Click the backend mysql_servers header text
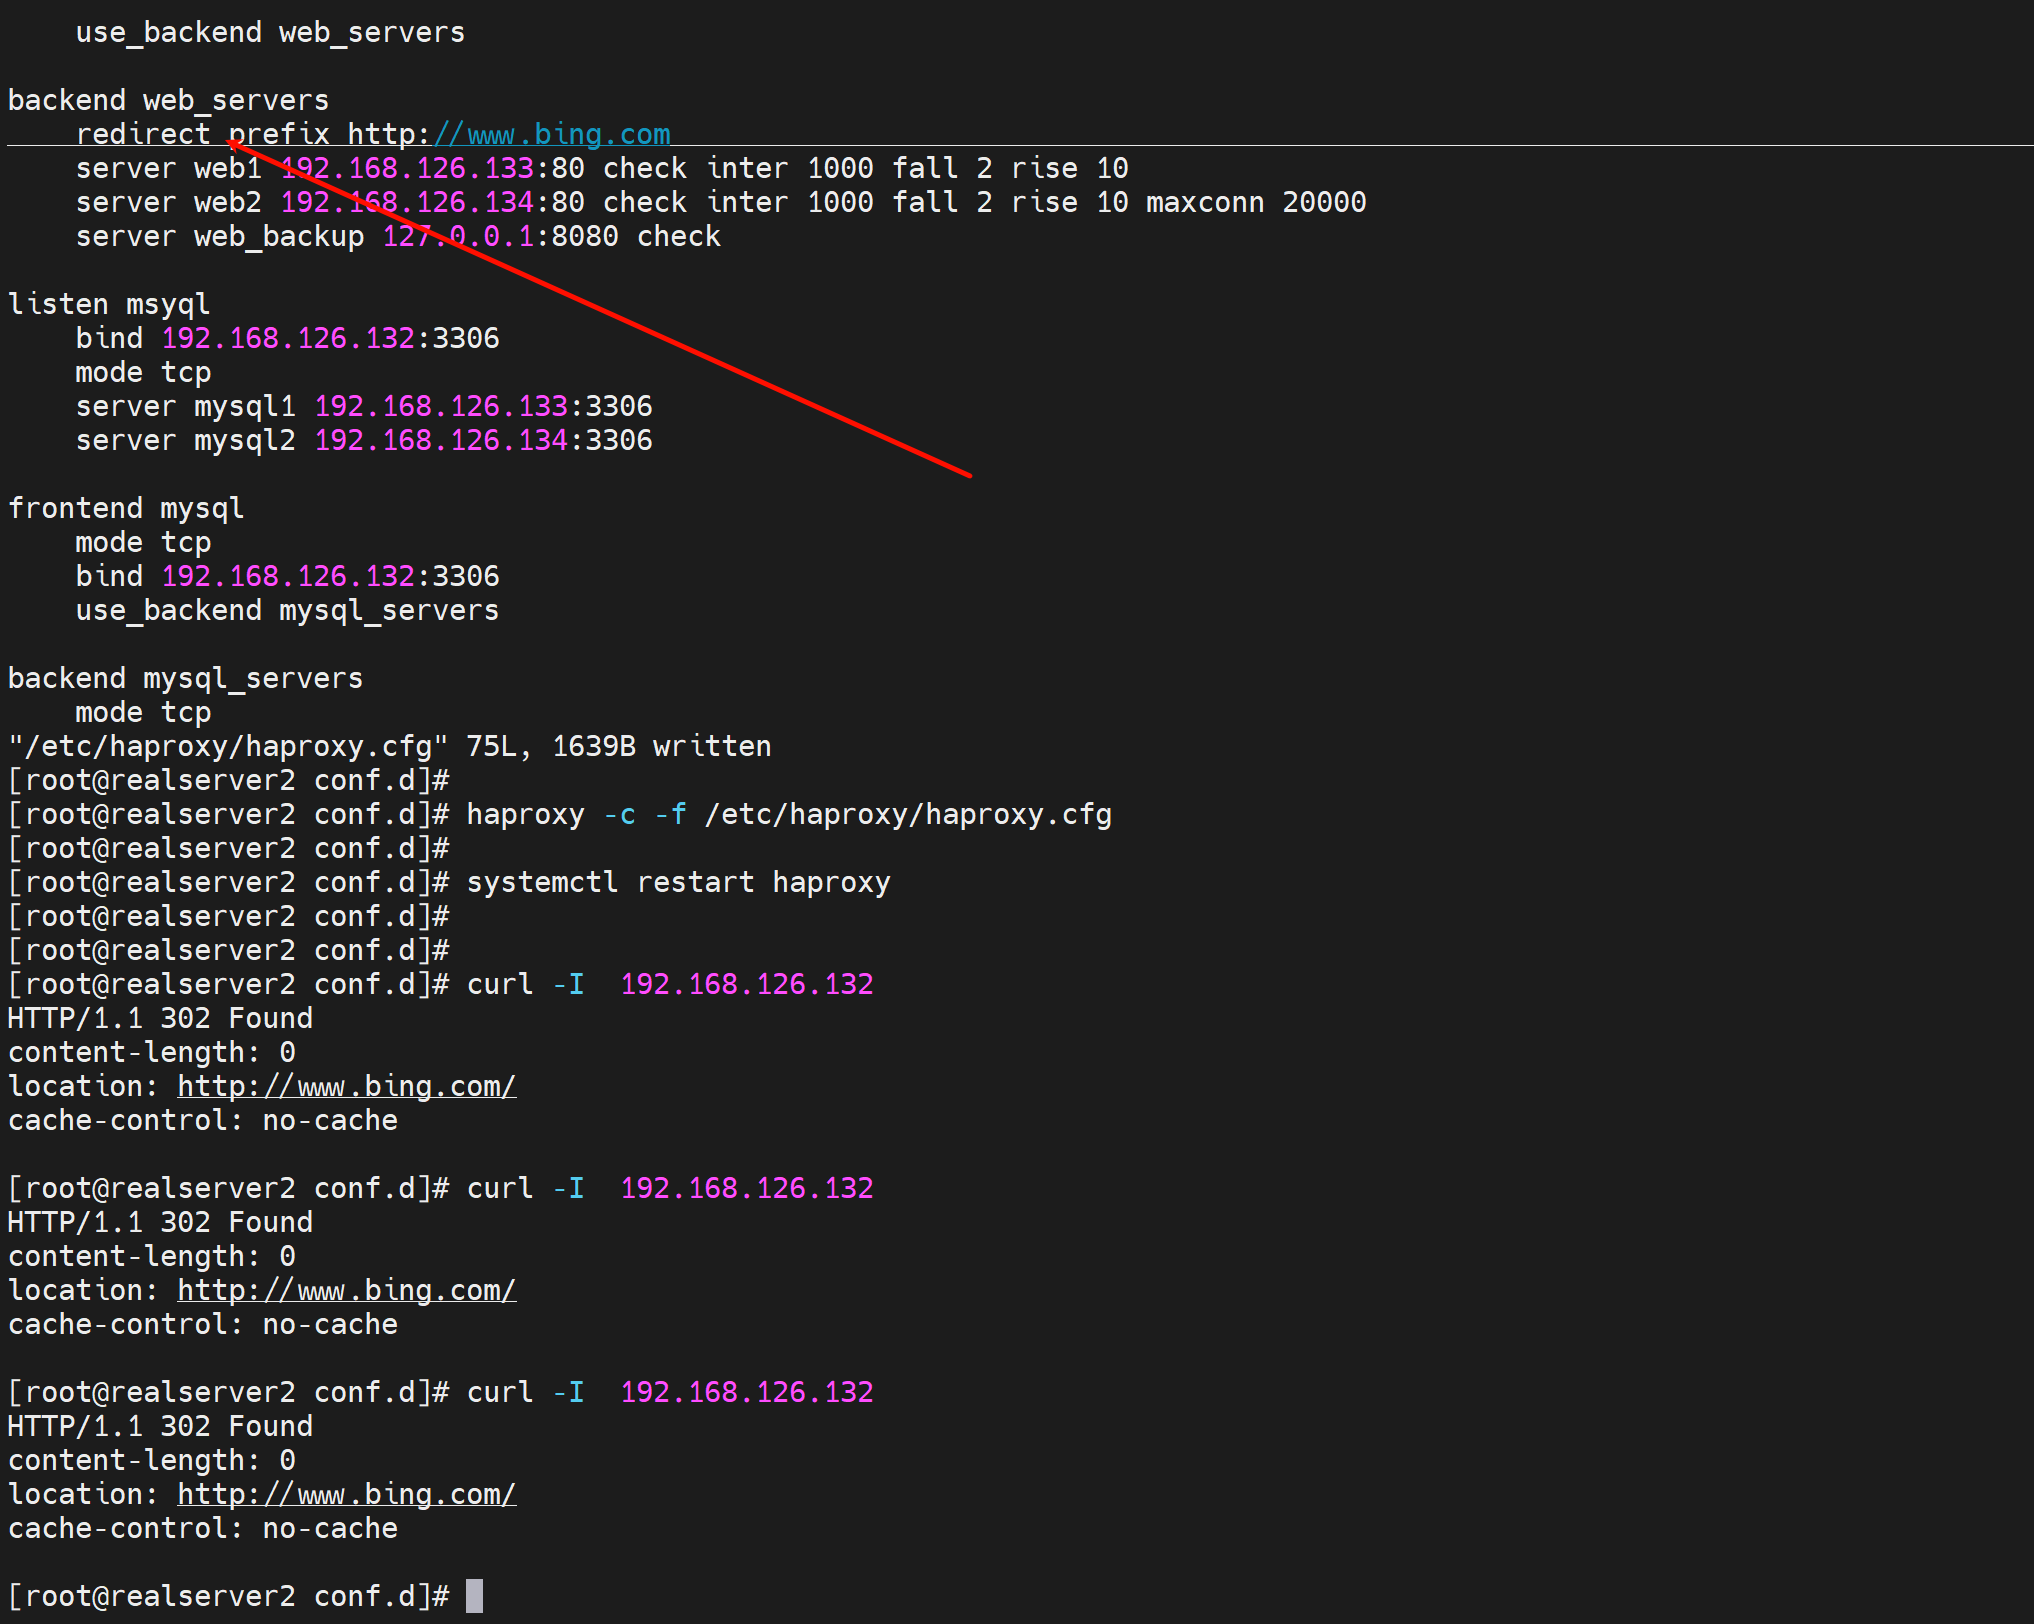Screen dimensions: 2034x1624 click(185, 678)
